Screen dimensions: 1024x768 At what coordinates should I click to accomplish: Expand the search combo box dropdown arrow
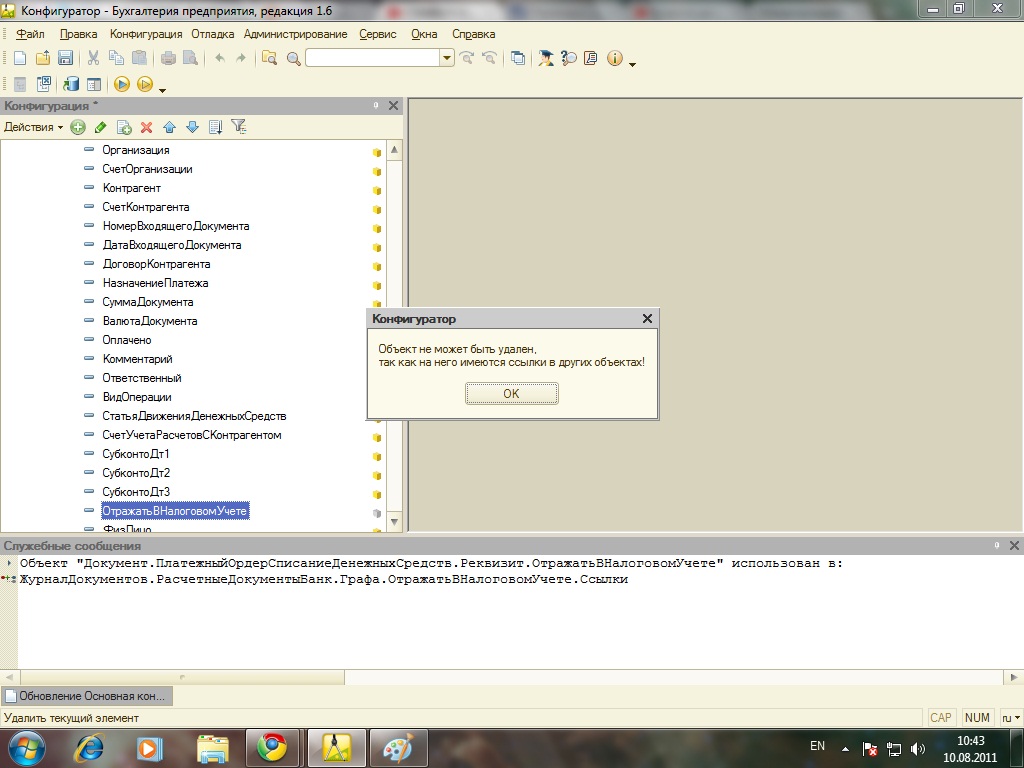[447, 58]
